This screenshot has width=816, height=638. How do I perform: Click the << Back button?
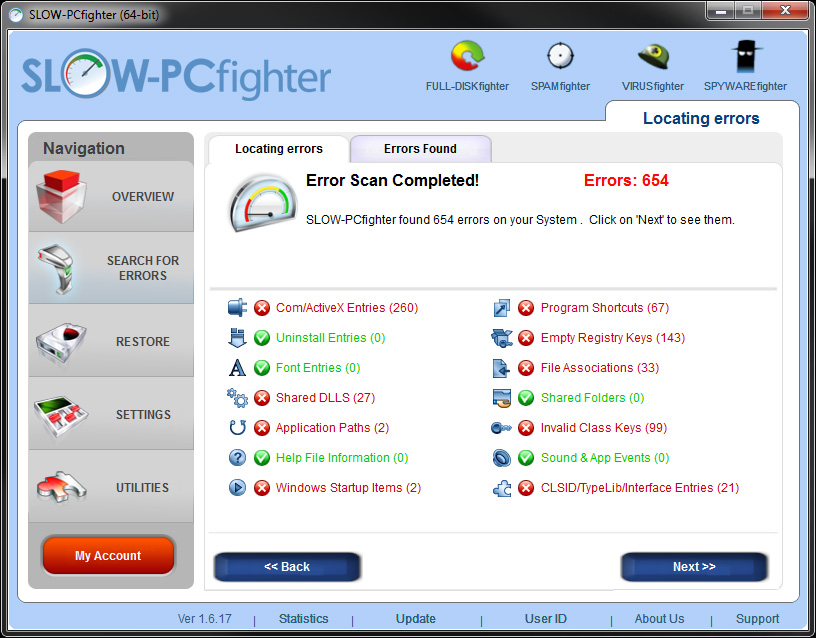287,567
